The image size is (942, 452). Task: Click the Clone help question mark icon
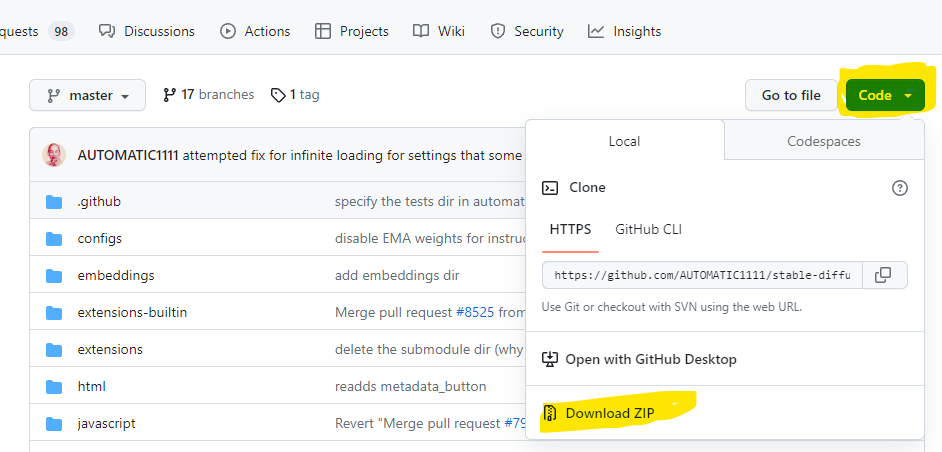pyautogui.click(x=899, y=188)
